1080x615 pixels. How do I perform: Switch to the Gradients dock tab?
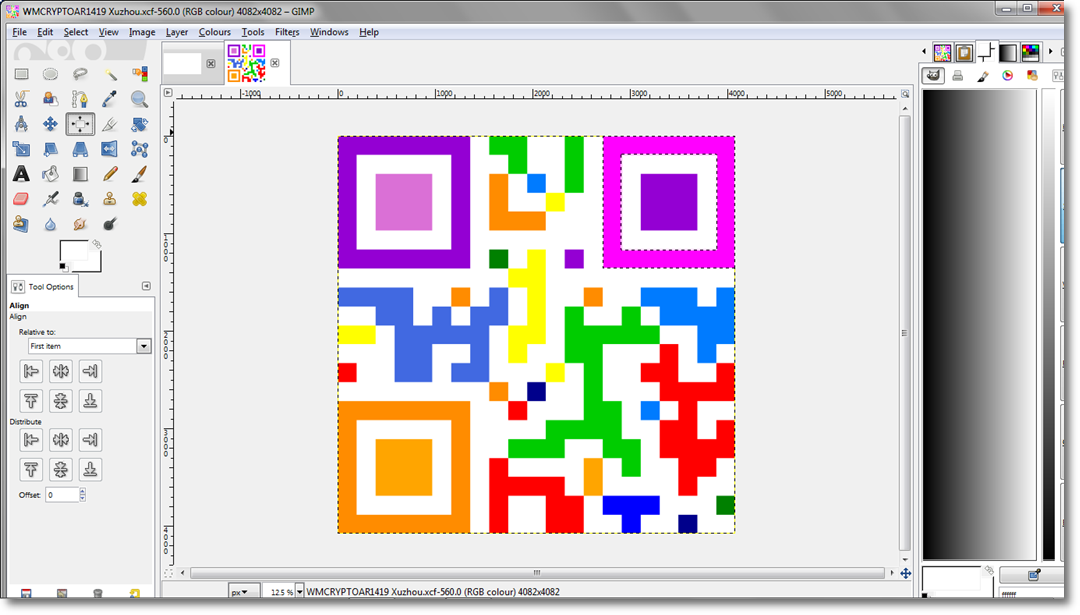coord(1008,52)
